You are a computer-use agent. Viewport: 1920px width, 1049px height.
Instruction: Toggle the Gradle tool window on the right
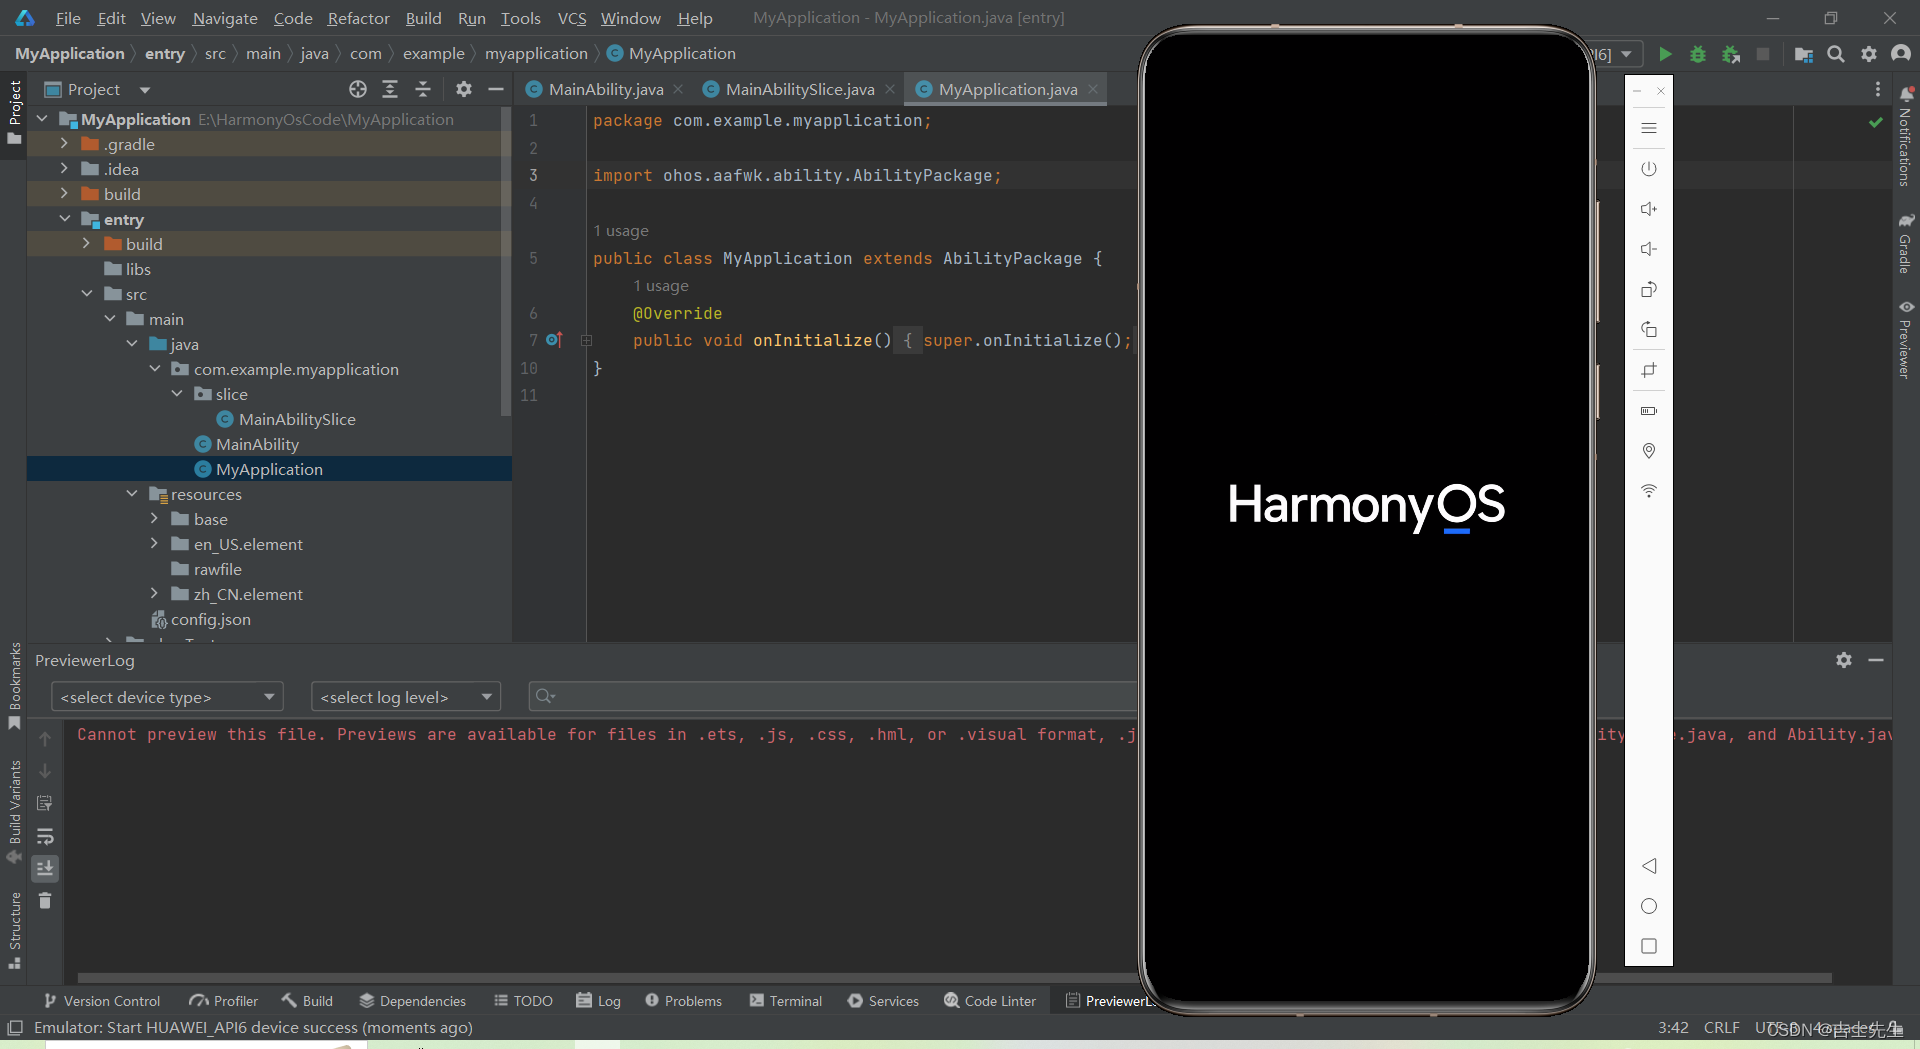[1906, 243]
